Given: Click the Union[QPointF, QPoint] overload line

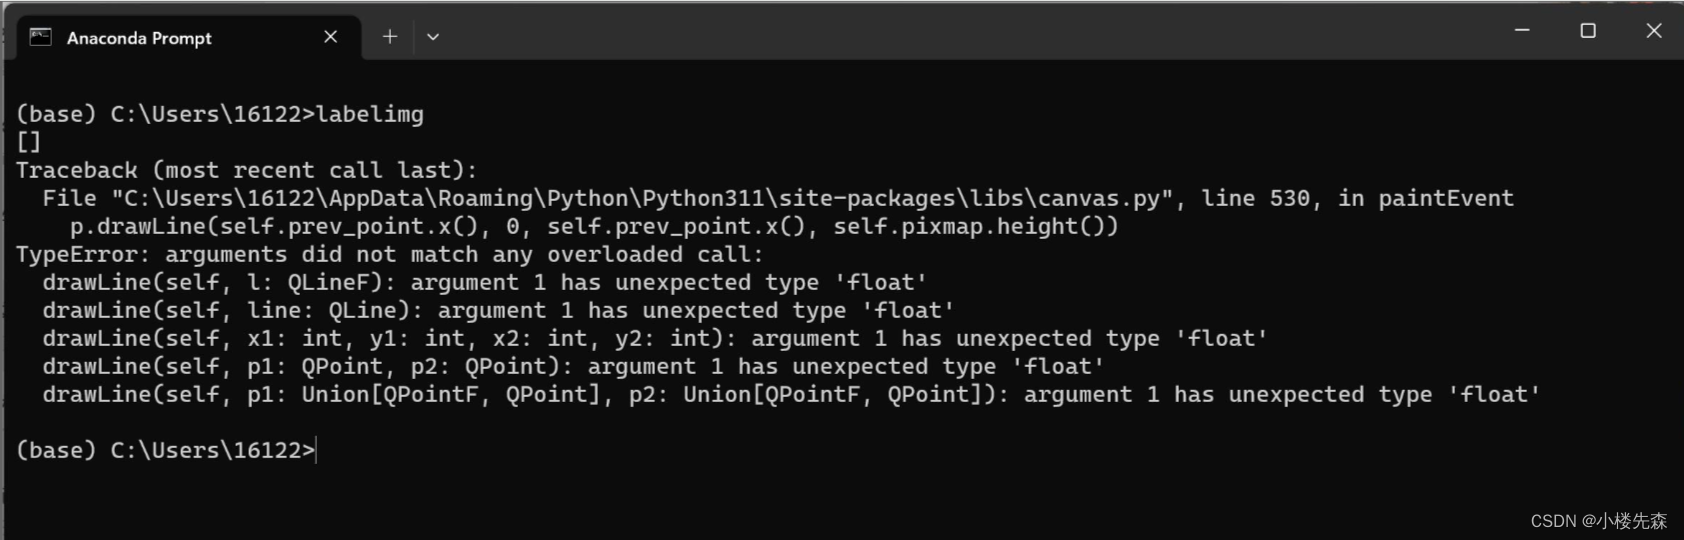Looking at the screenshot, I should [790, 394].
